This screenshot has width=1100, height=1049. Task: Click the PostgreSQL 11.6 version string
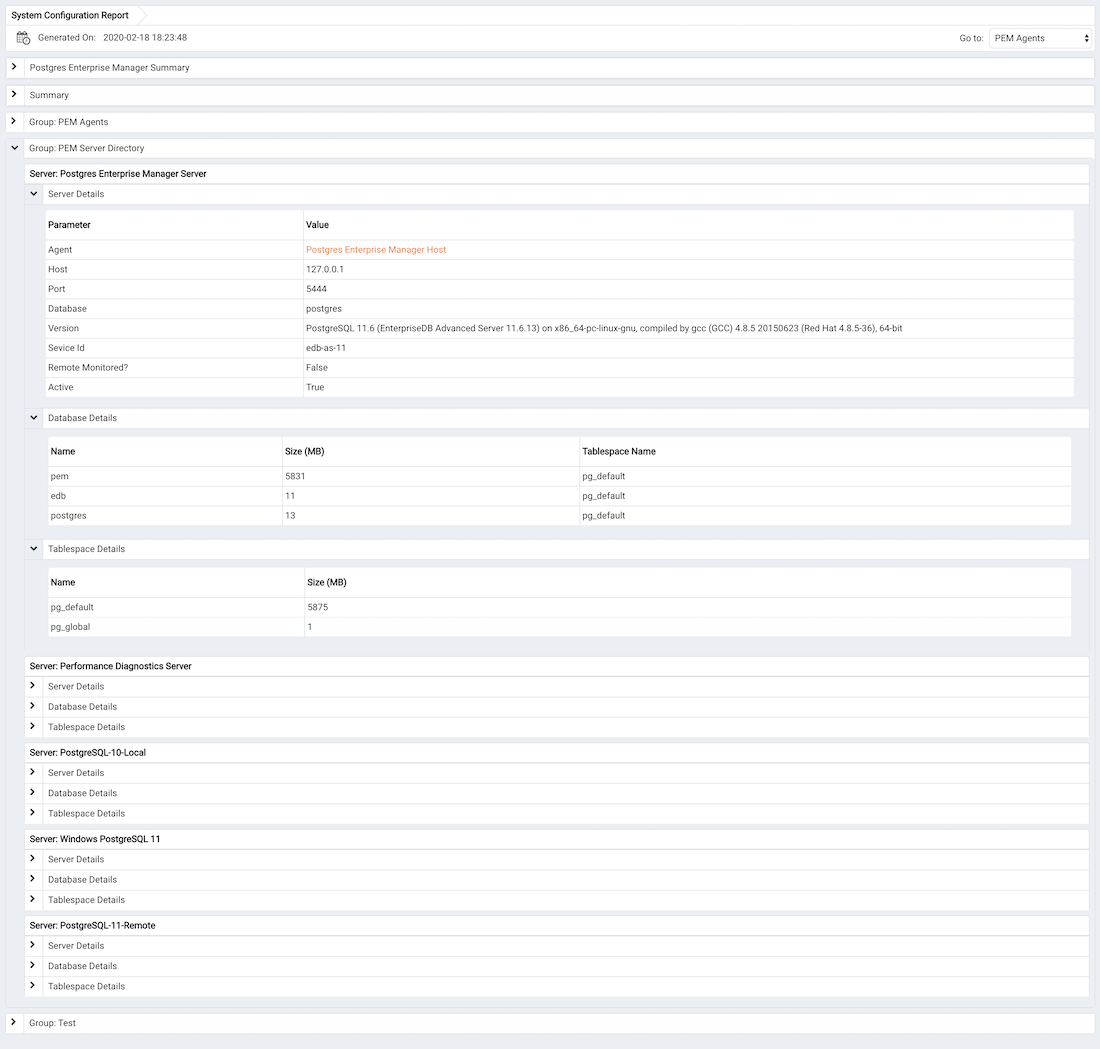point(604,328)
